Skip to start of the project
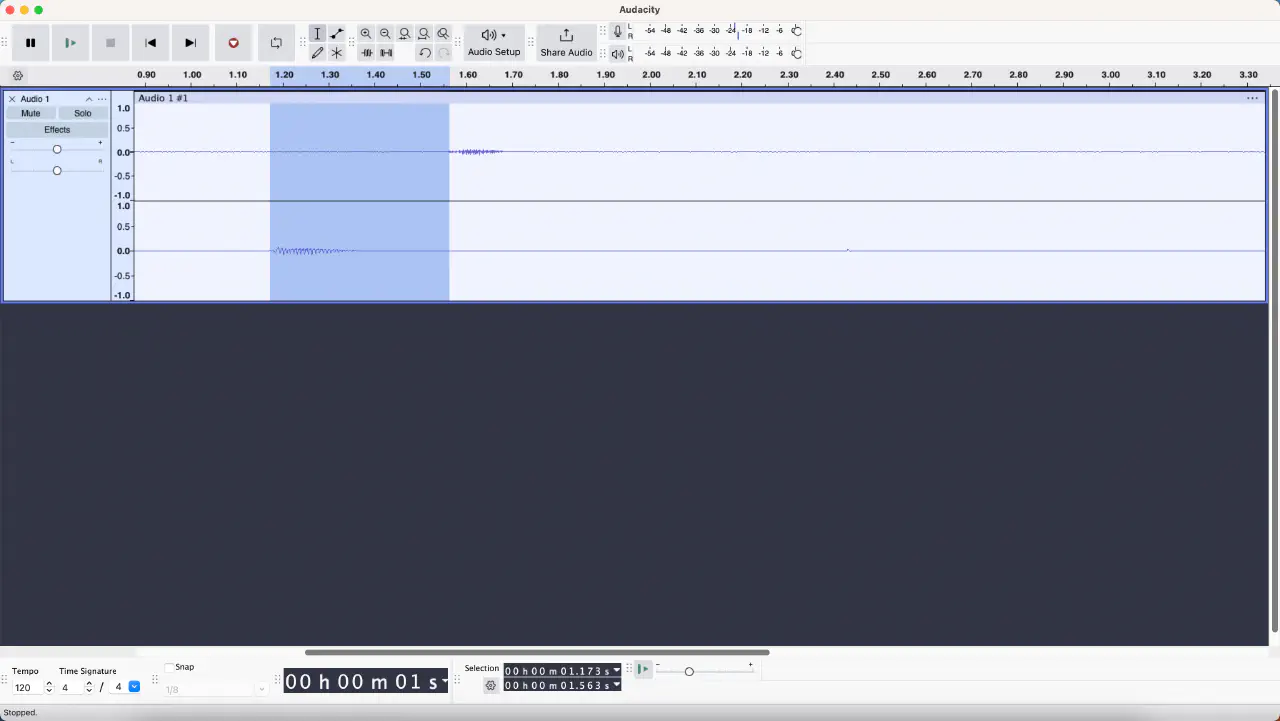The image size is (1280, 721). 150,43
